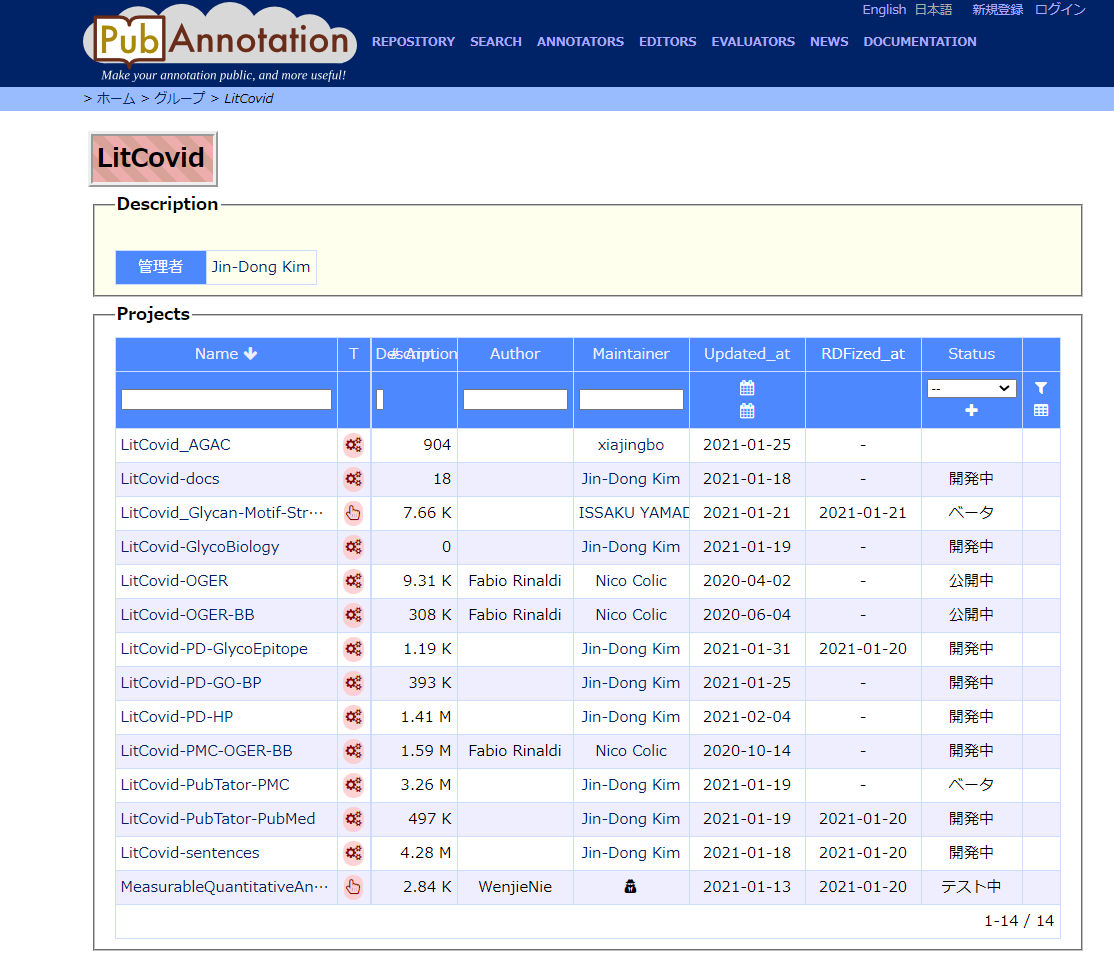Click the Jin-Dong Kim manager link
The height and width of the screenshot is (964, 1114).
tap(261, 267)
